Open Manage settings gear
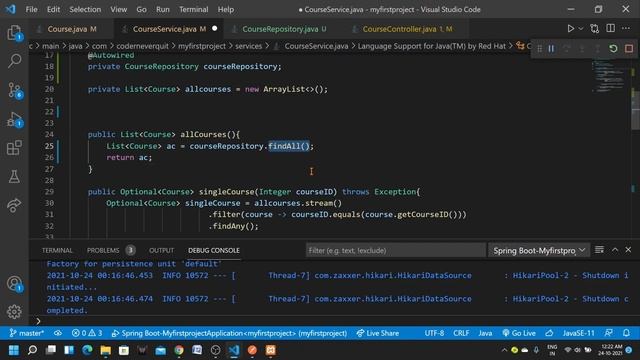 click(14, 312)
